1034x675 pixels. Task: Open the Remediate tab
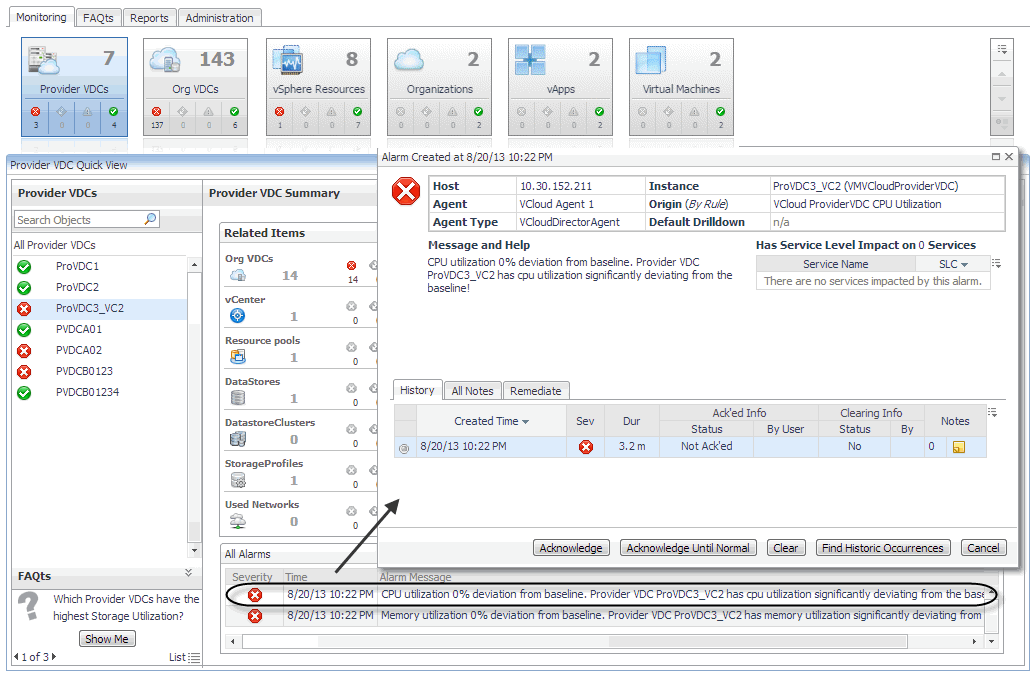point(535,391)
